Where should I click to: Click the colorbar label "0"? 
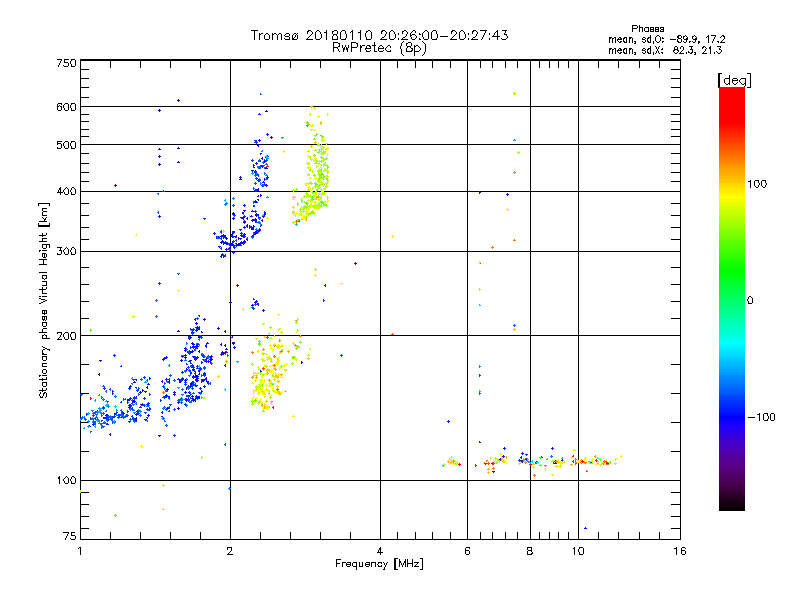click(750, 301)
